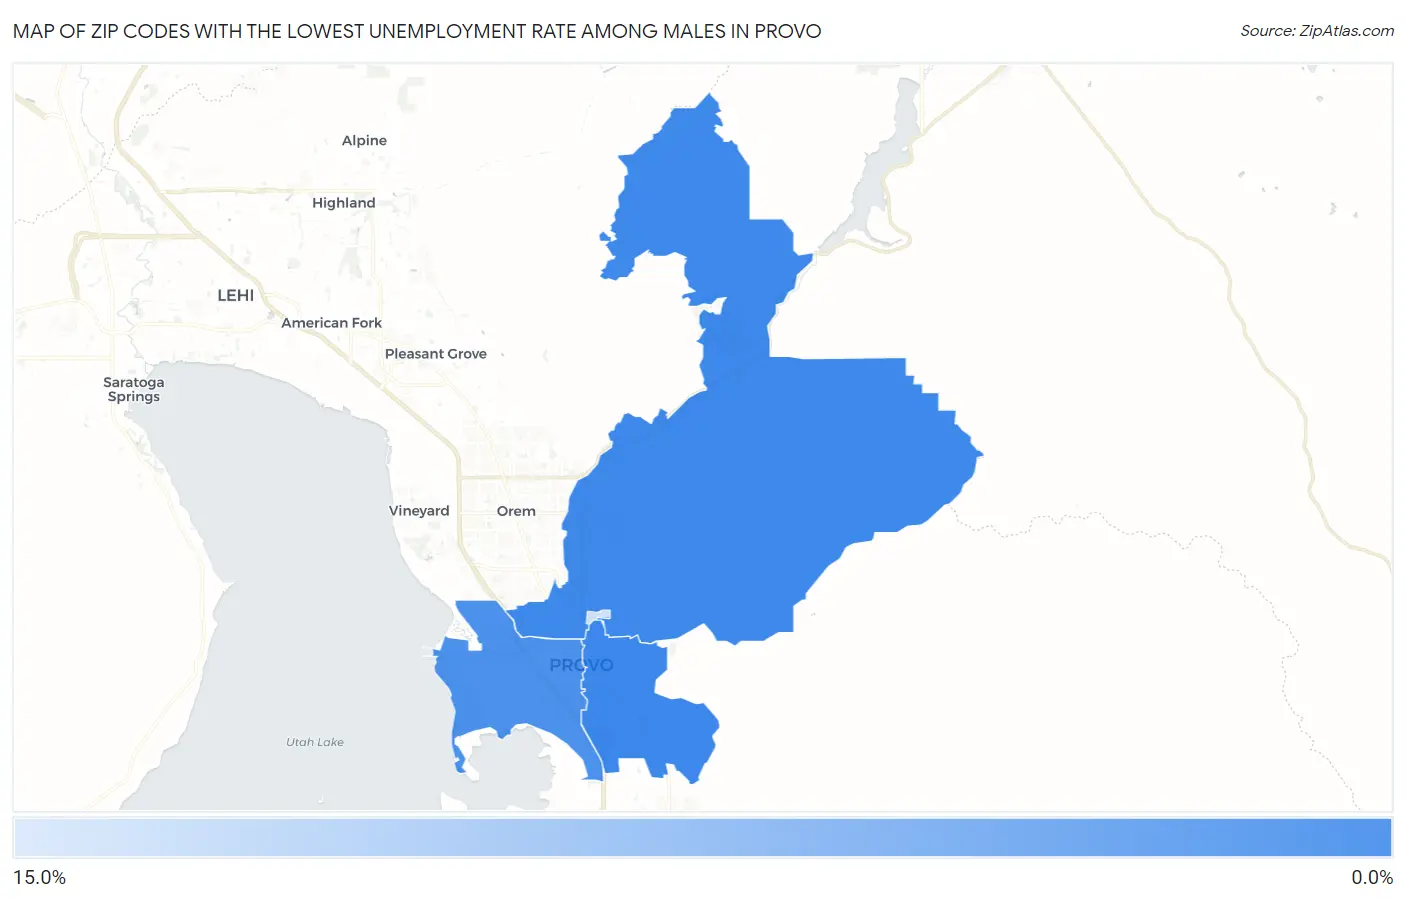Click the PROVO label on blue region
Viewport: 1406px width, 899px height.
[581, 665]
